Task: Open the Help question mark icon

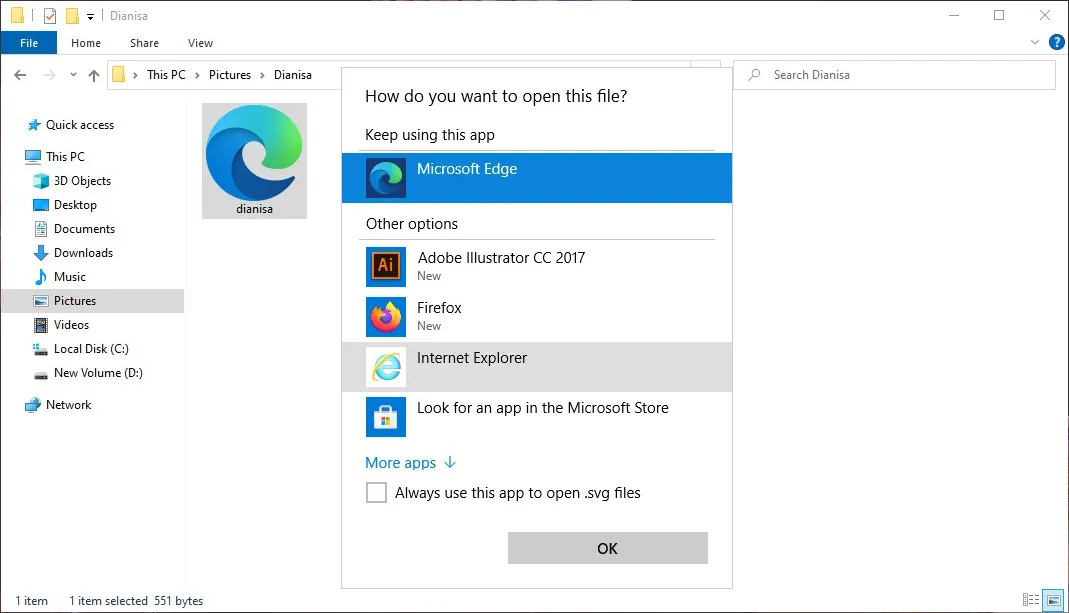Action: [x=1056, y=43]
